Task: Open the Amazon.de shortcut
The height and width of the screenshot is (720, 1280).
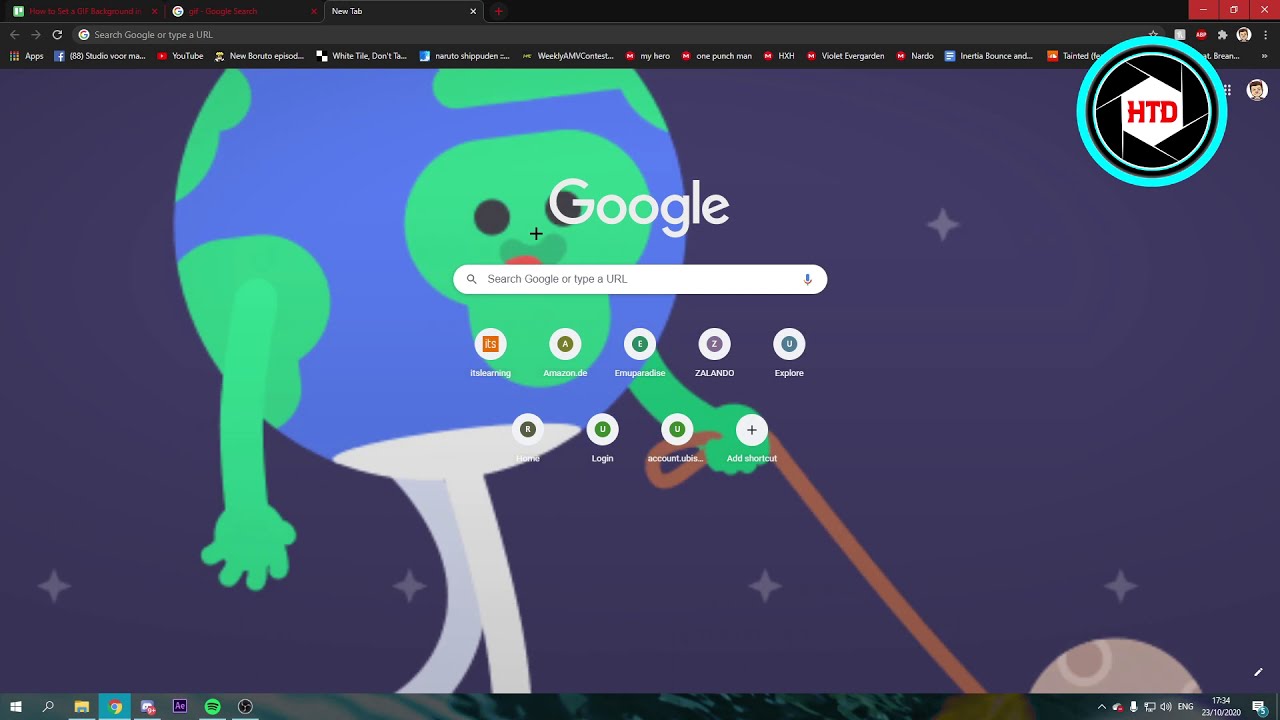Action: (x=565, y=353)
